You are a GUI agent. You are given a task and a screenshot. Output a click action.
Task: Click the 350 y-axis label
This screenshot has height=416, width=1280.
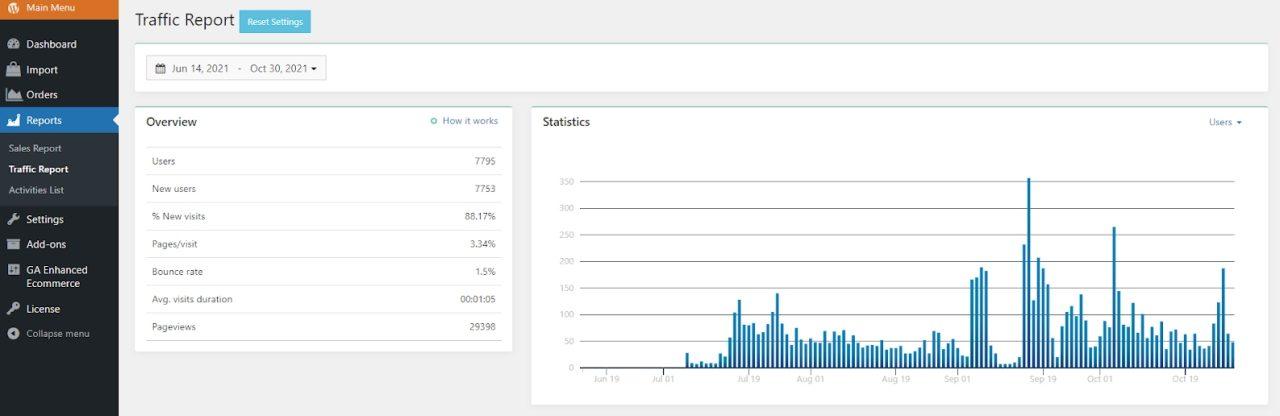pos(567,182)
